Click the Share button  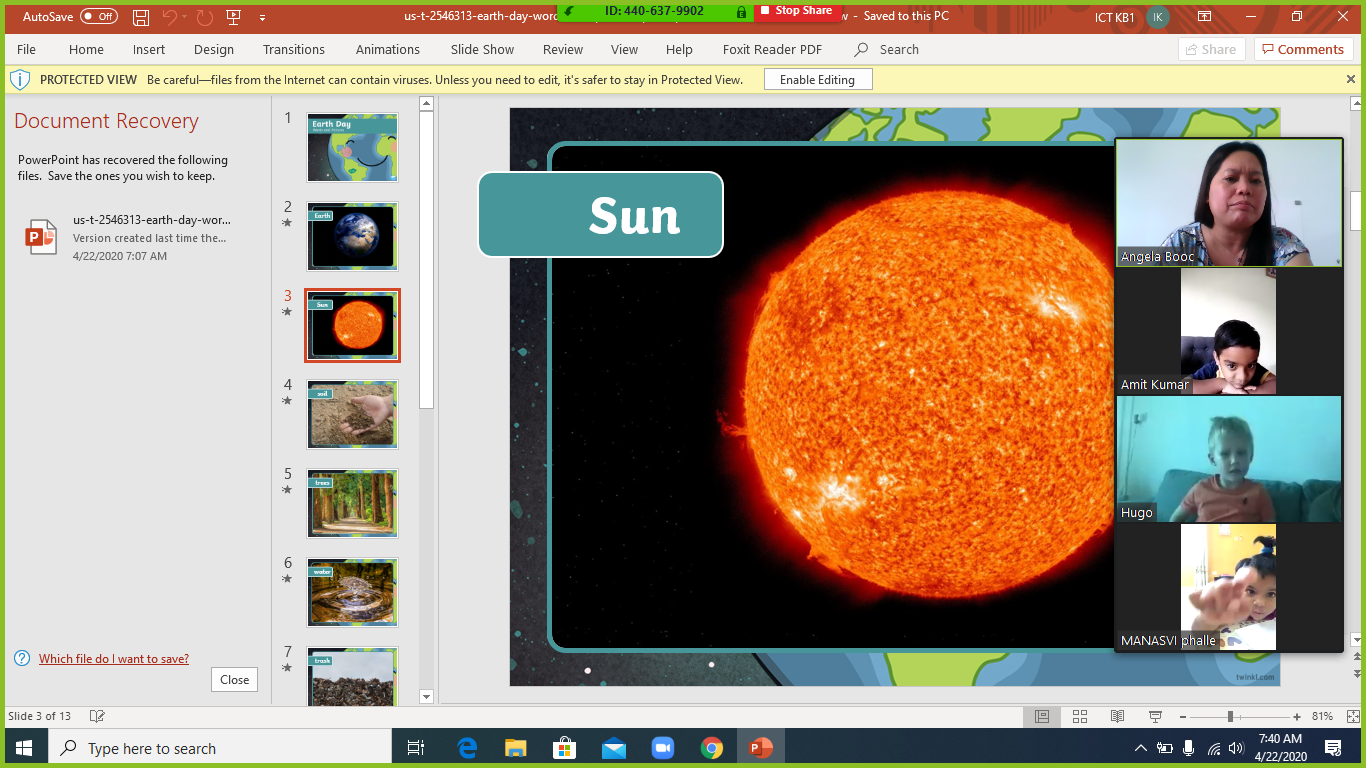coord(1211,49)
